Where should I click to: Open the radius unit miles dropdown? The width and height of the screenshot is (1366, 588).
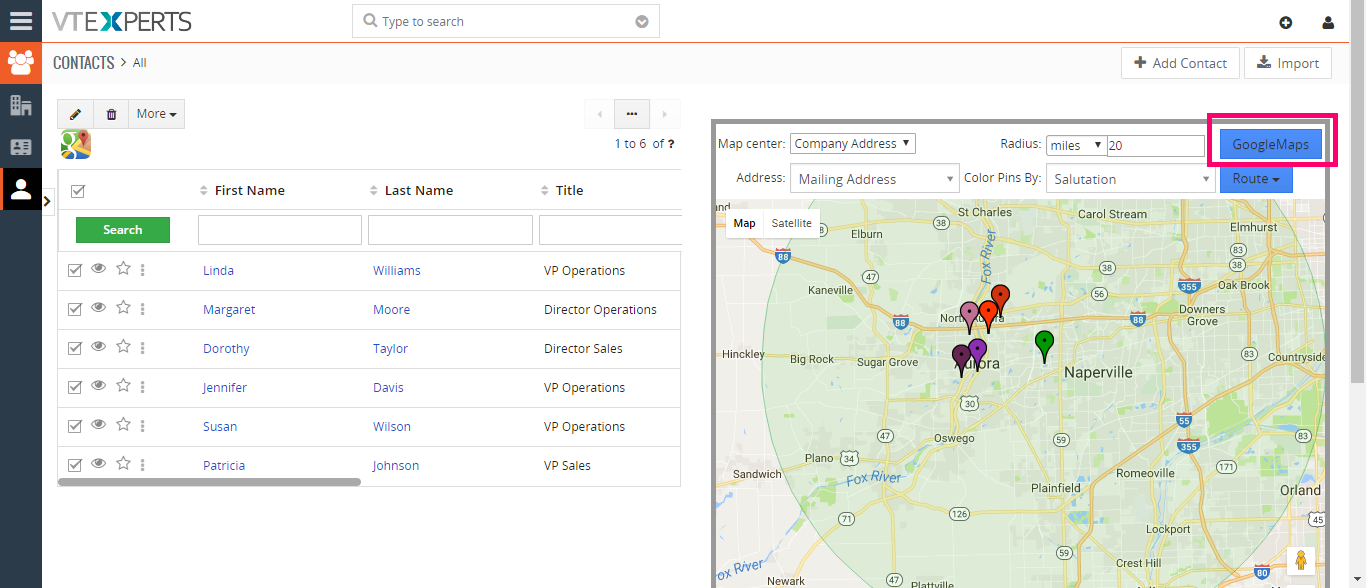pos(1076,145)
